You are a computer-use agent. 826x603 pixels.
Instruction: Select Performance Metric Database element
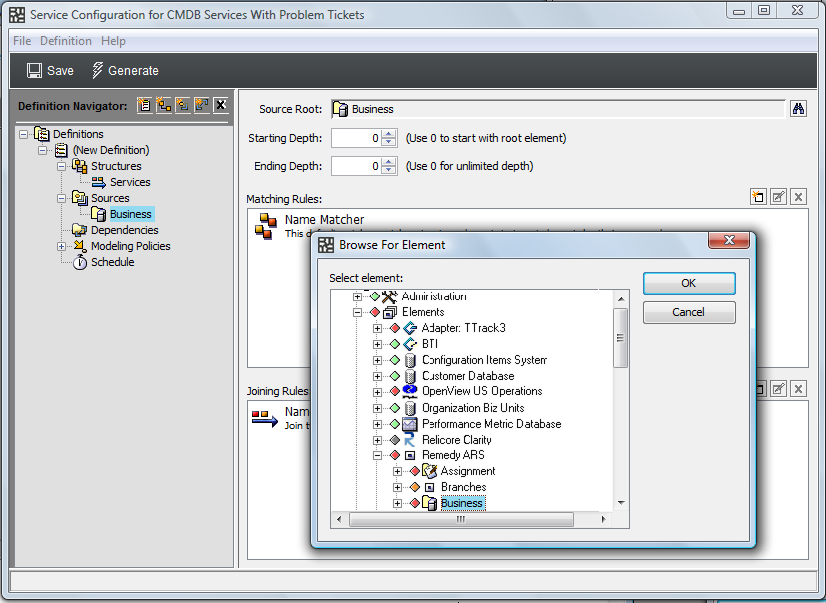[x=491, y=424]
